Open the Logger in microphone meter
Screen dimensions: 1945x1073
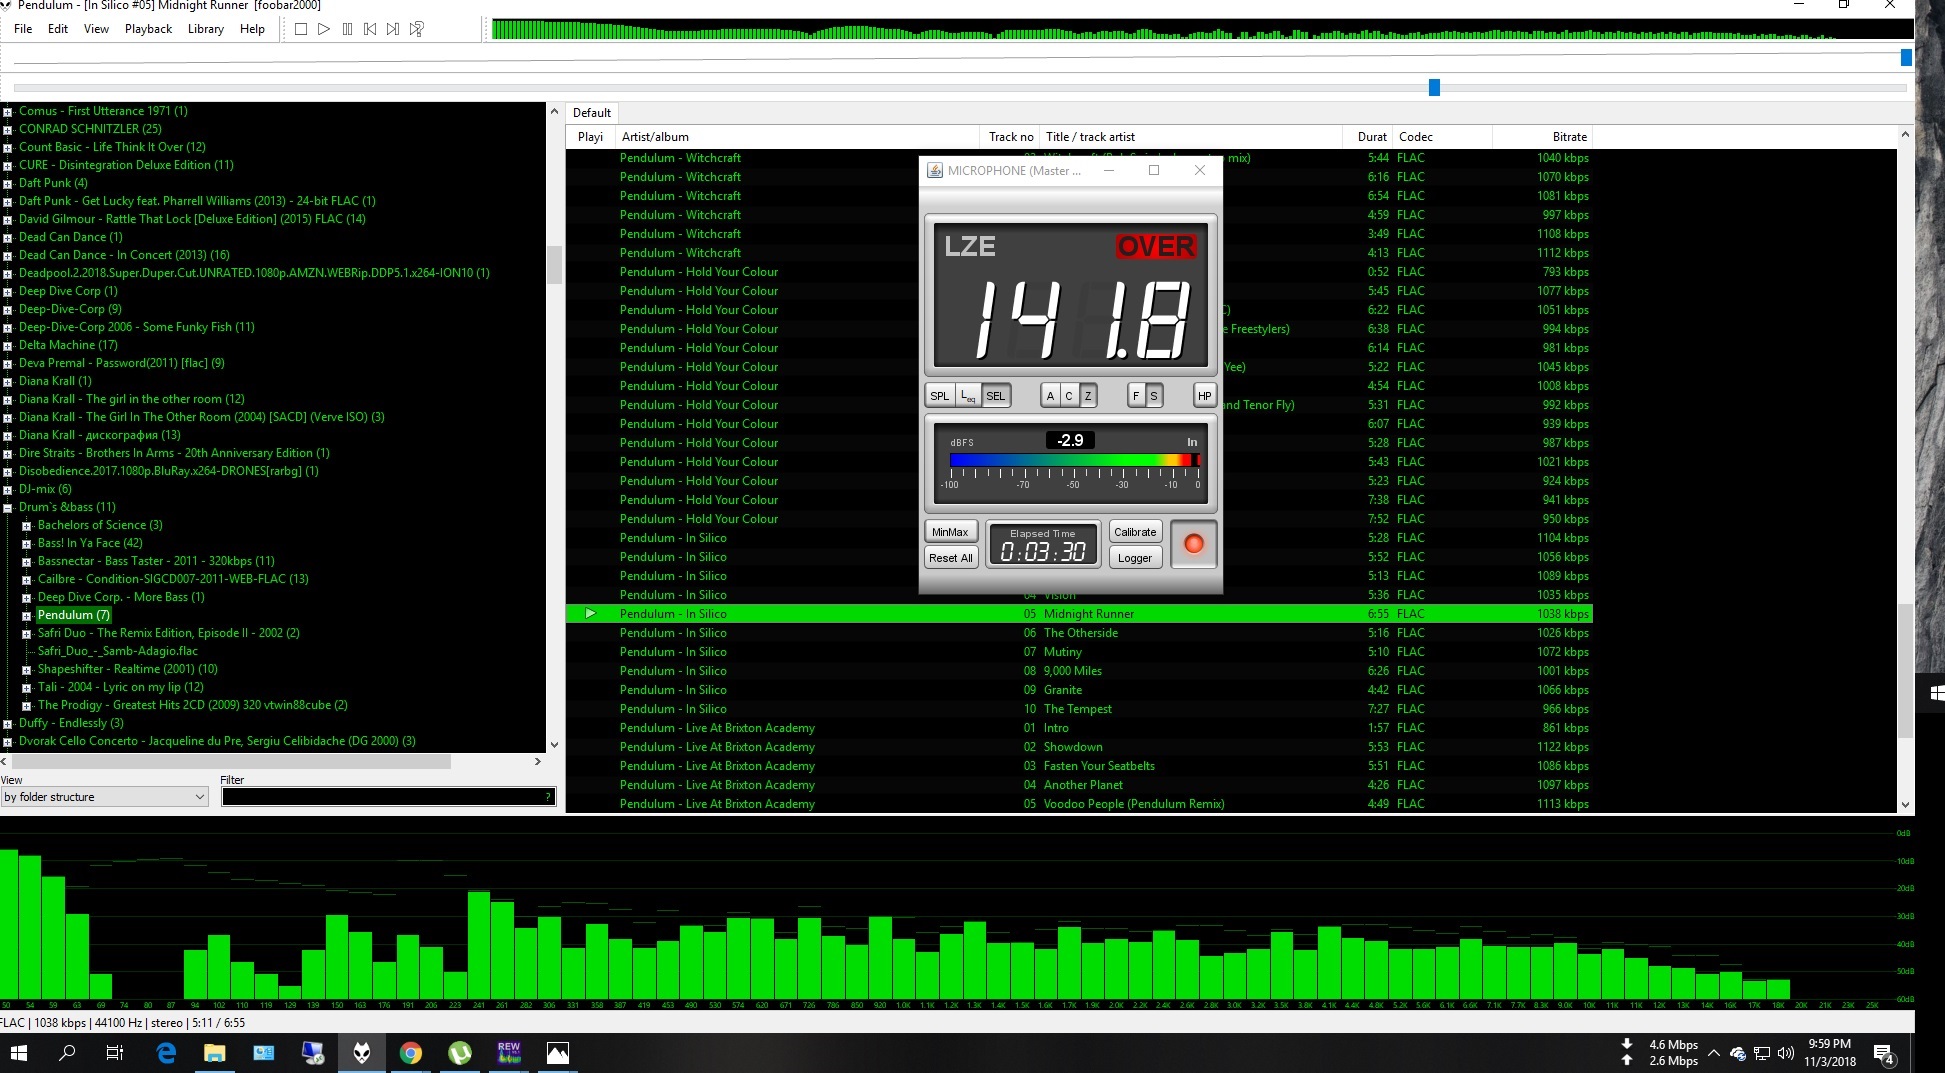pyautogui.click(x=1135, y=558)
